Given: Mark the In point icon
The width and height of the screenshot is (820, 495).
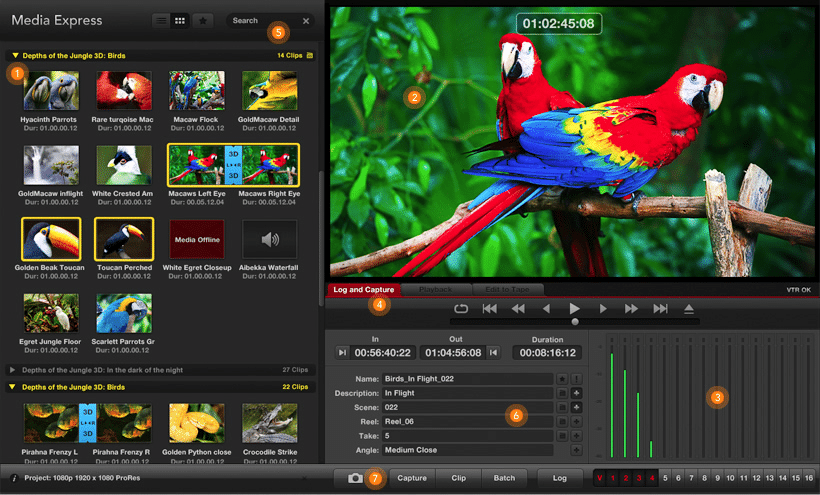Looking at the screenshot, I should point(343,352).
